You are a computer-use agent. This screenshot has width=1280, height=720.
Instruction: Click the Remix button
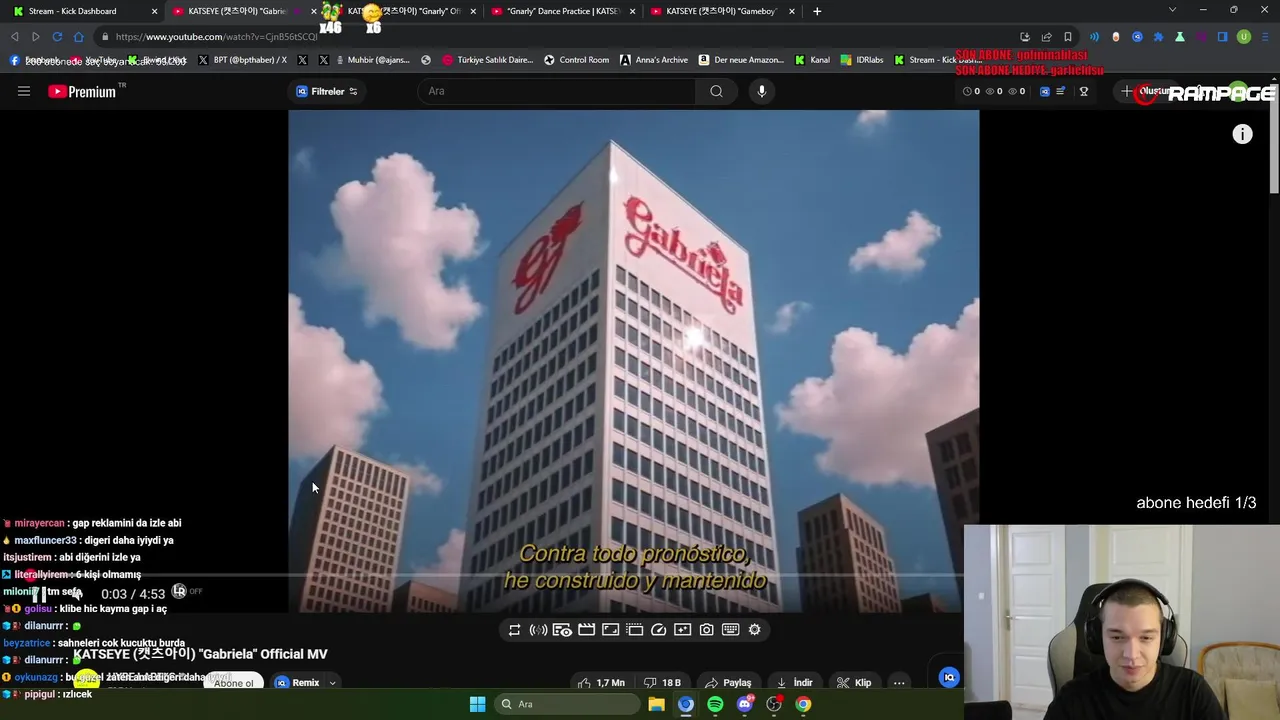[297, 683]
